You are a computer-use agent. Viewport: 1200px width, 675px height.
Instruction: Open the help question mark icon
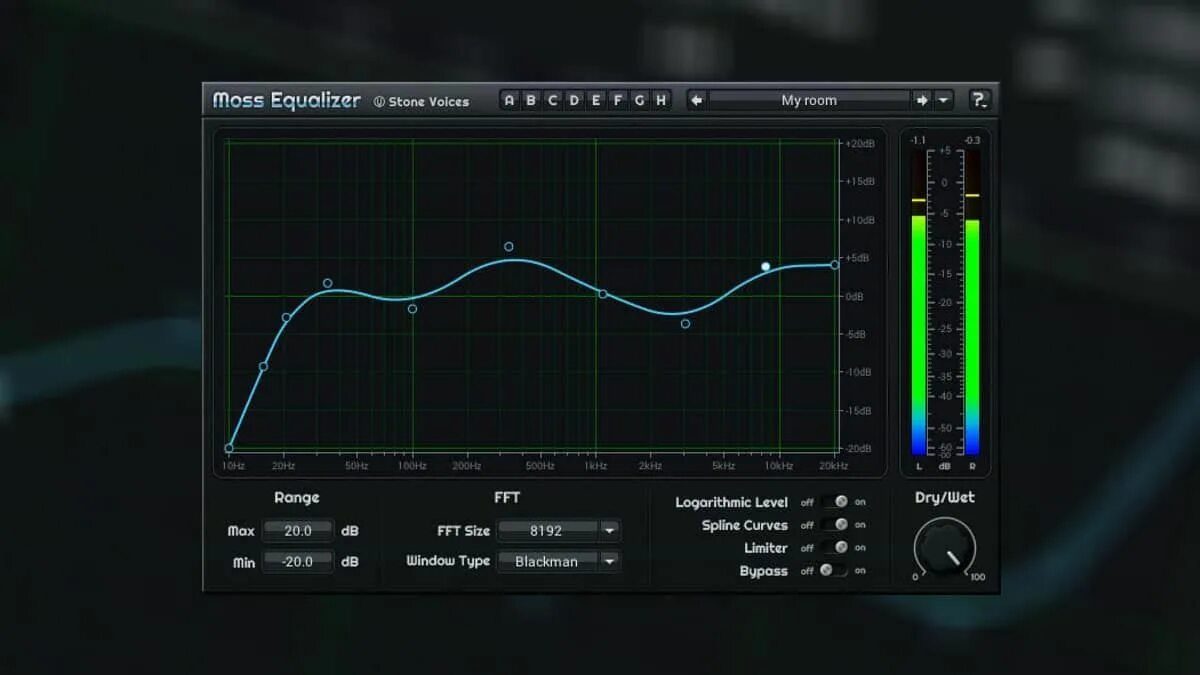click(980, 99)
